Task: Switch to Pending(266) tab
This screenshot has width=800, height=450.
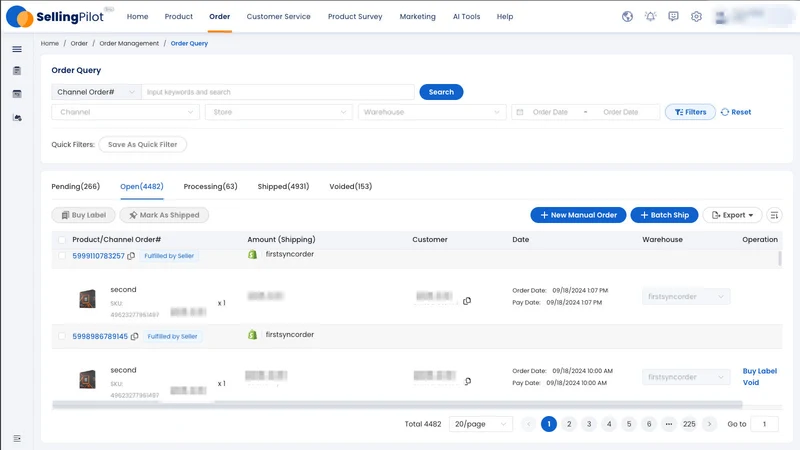Action: 76,186
